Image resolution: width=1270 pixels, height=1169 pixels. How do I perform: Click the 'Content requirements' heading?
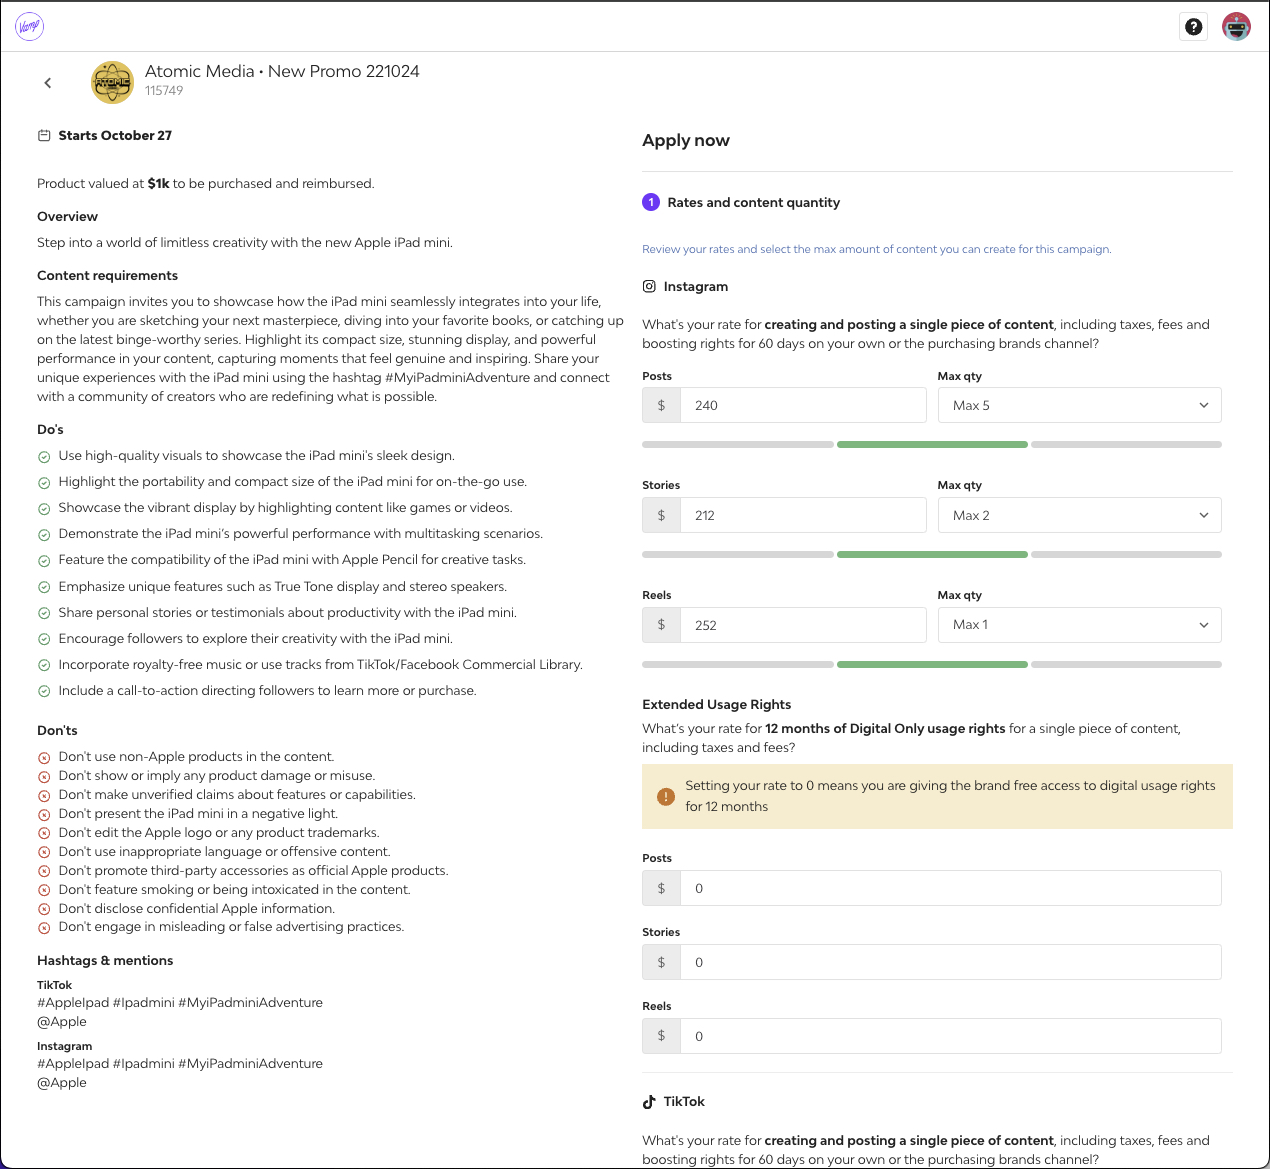pos(107,276)
